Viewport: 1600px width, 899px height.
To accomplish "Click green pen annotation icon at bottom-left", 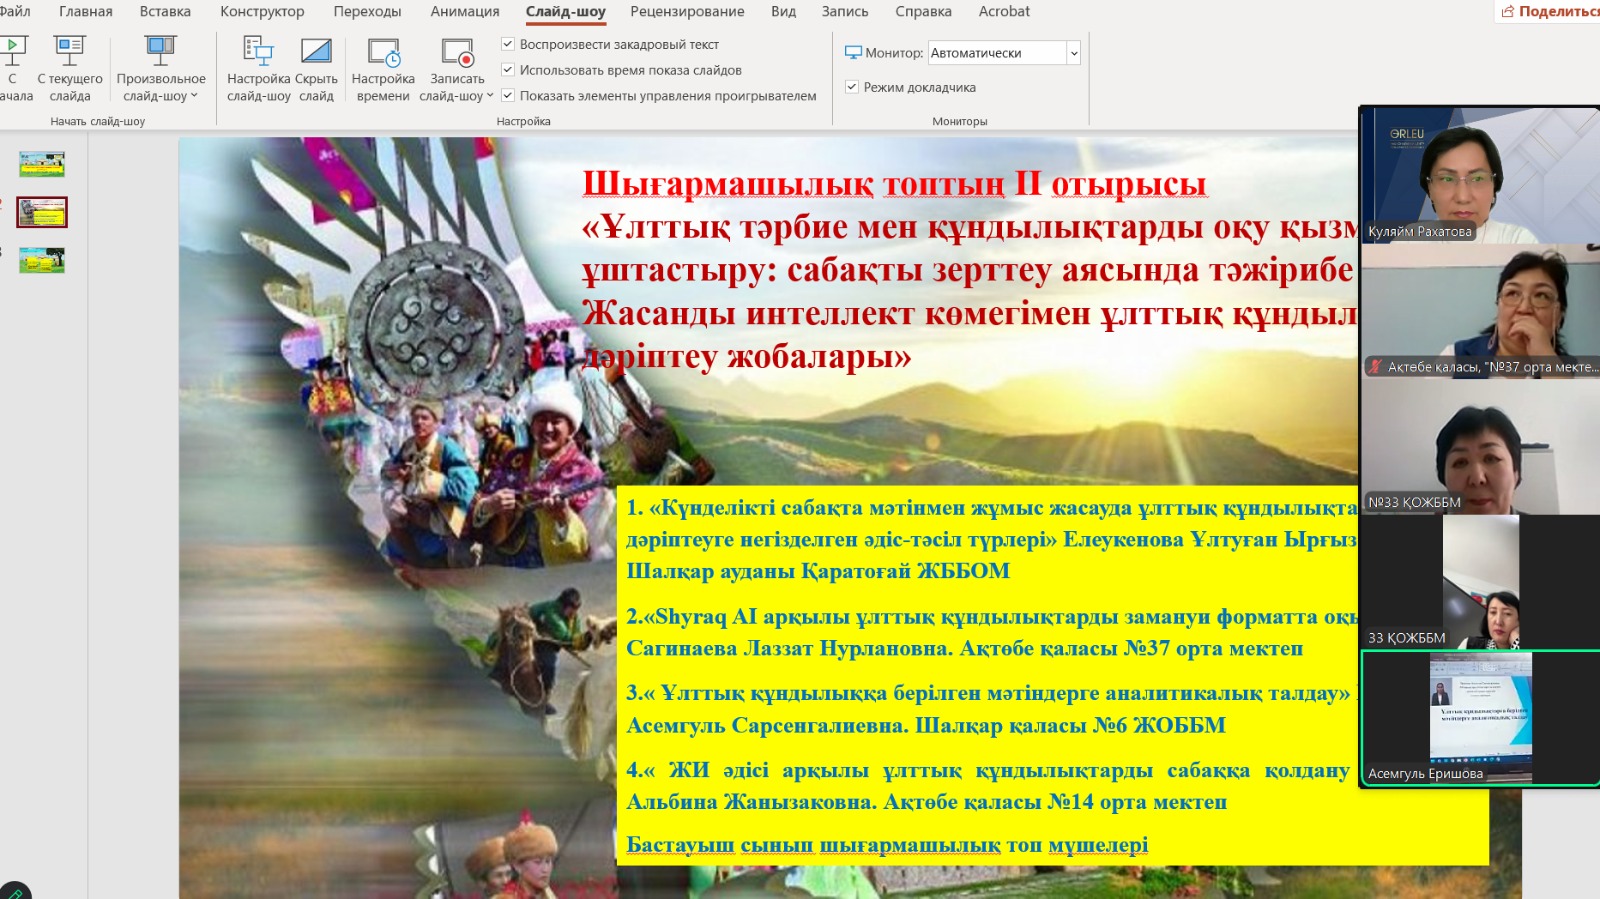I will [14, 892].
